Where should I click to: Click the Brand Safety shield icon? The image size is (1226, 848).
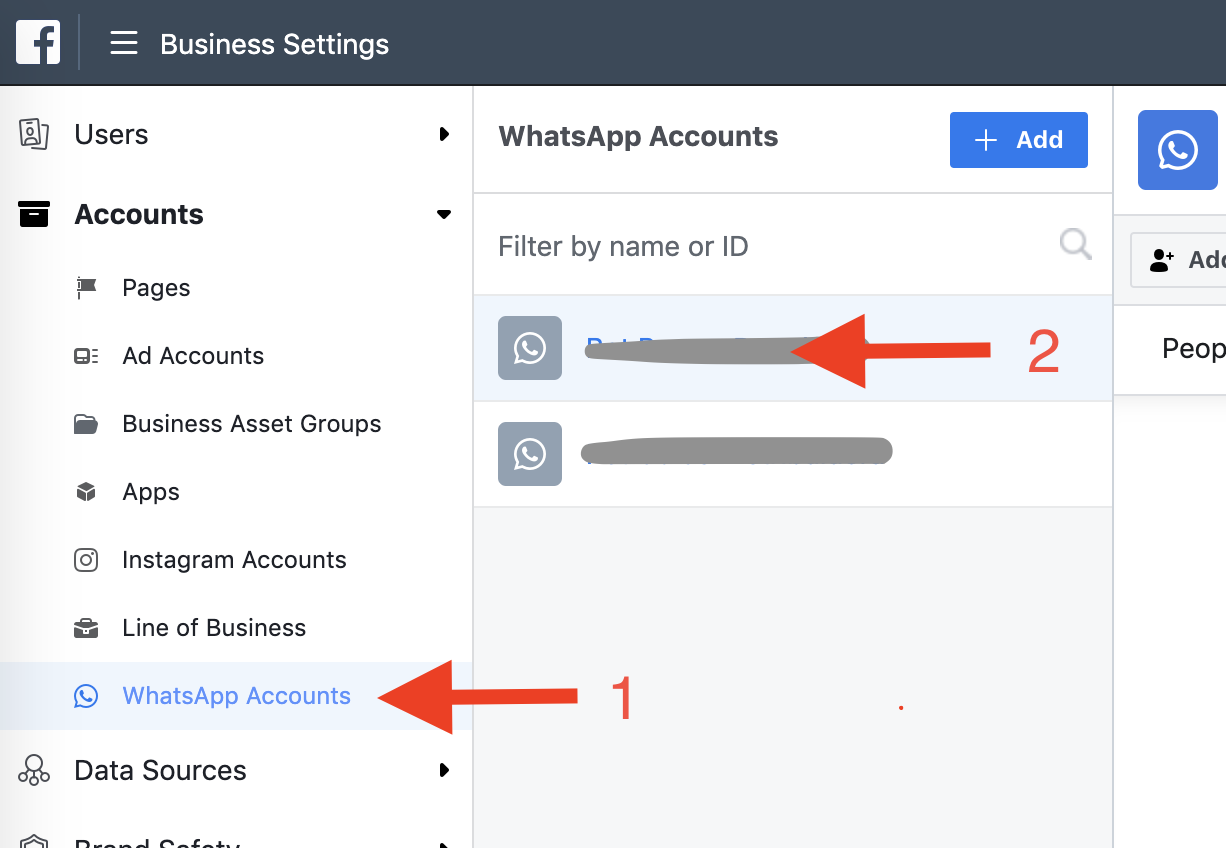[x=34, y=841]
